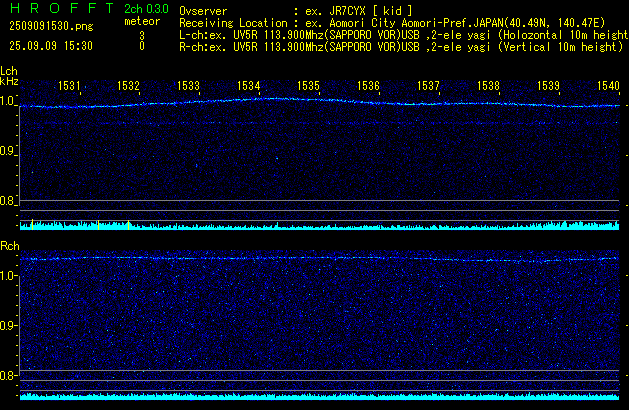Click the 1532 time tick label
The image size is (629, 410).
point(128,86)
